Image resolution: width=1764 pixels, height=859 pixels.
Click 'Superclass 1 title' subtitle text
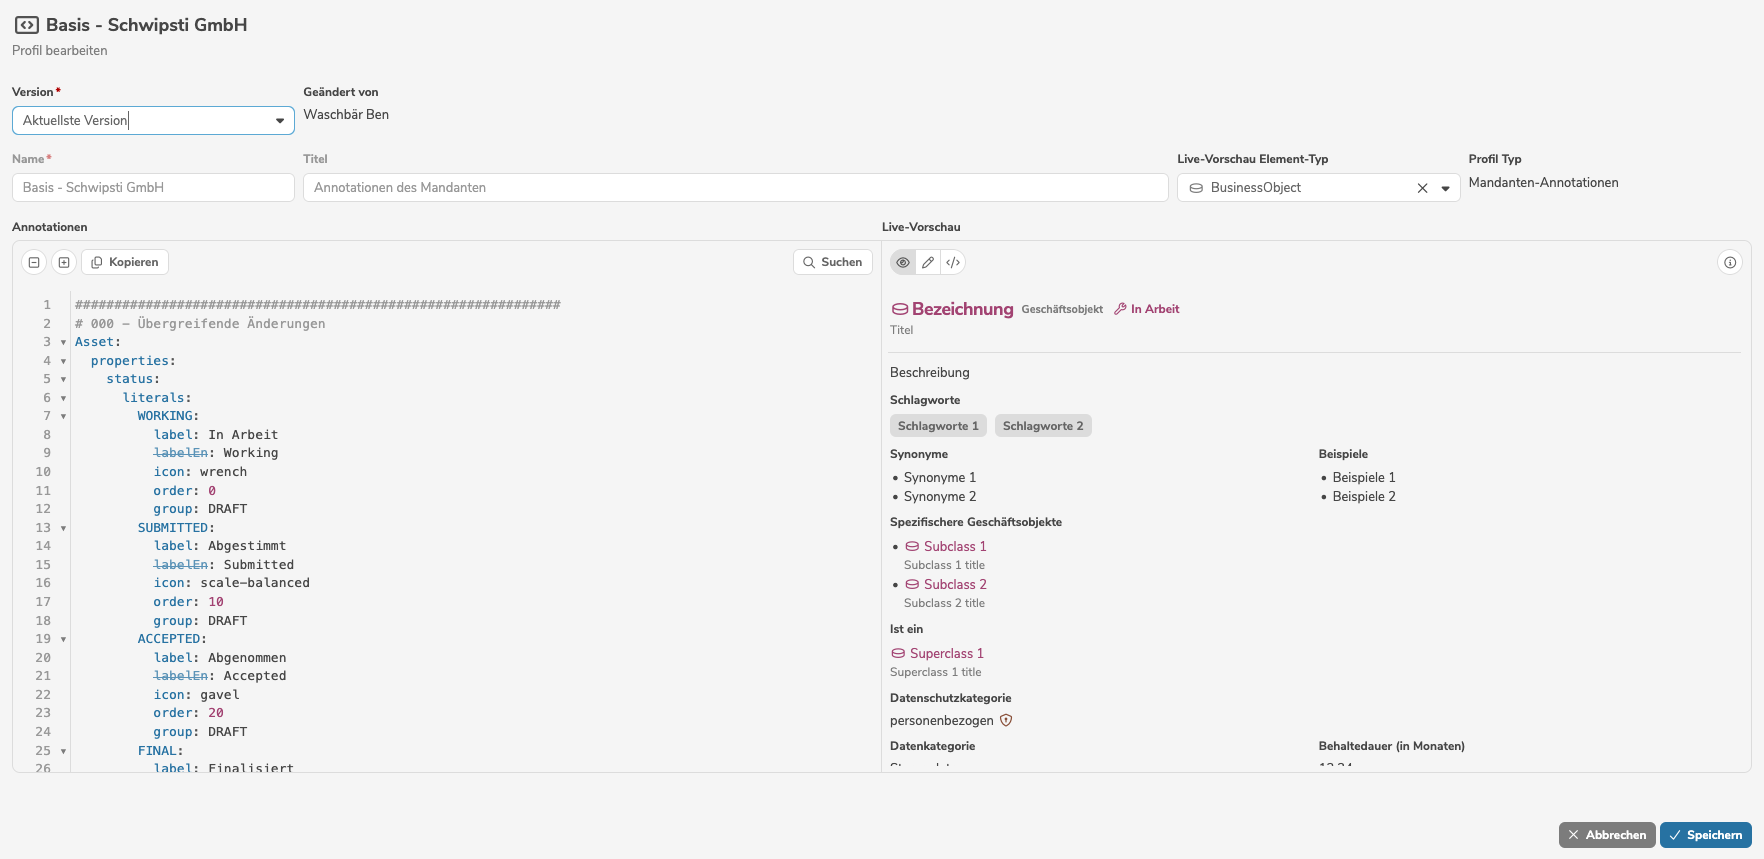(x=936, y=672)
